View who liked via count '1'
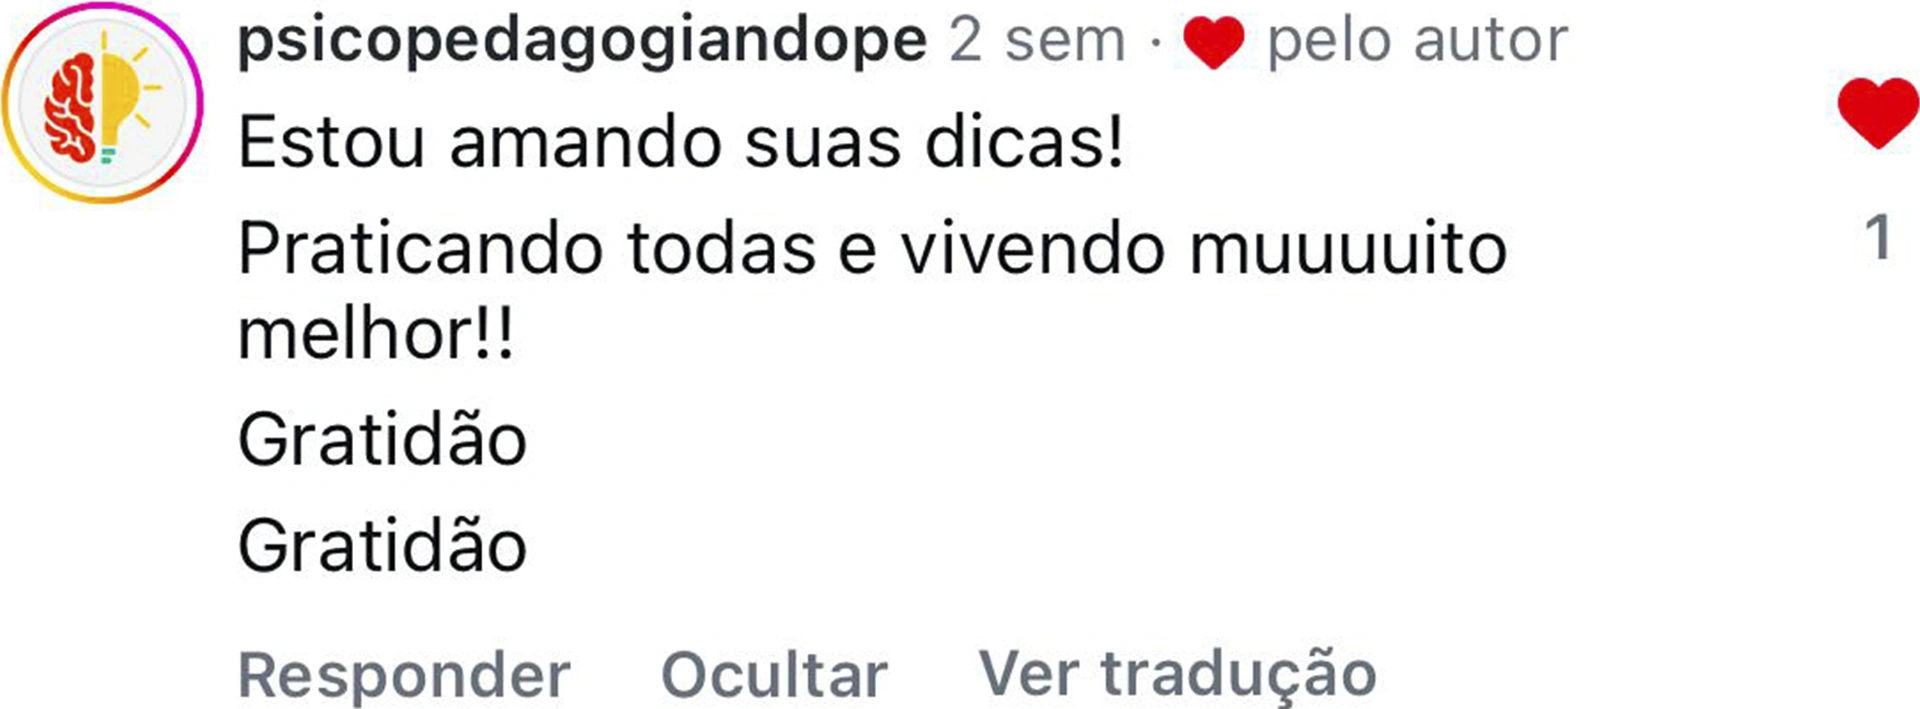 [1878, 238]
